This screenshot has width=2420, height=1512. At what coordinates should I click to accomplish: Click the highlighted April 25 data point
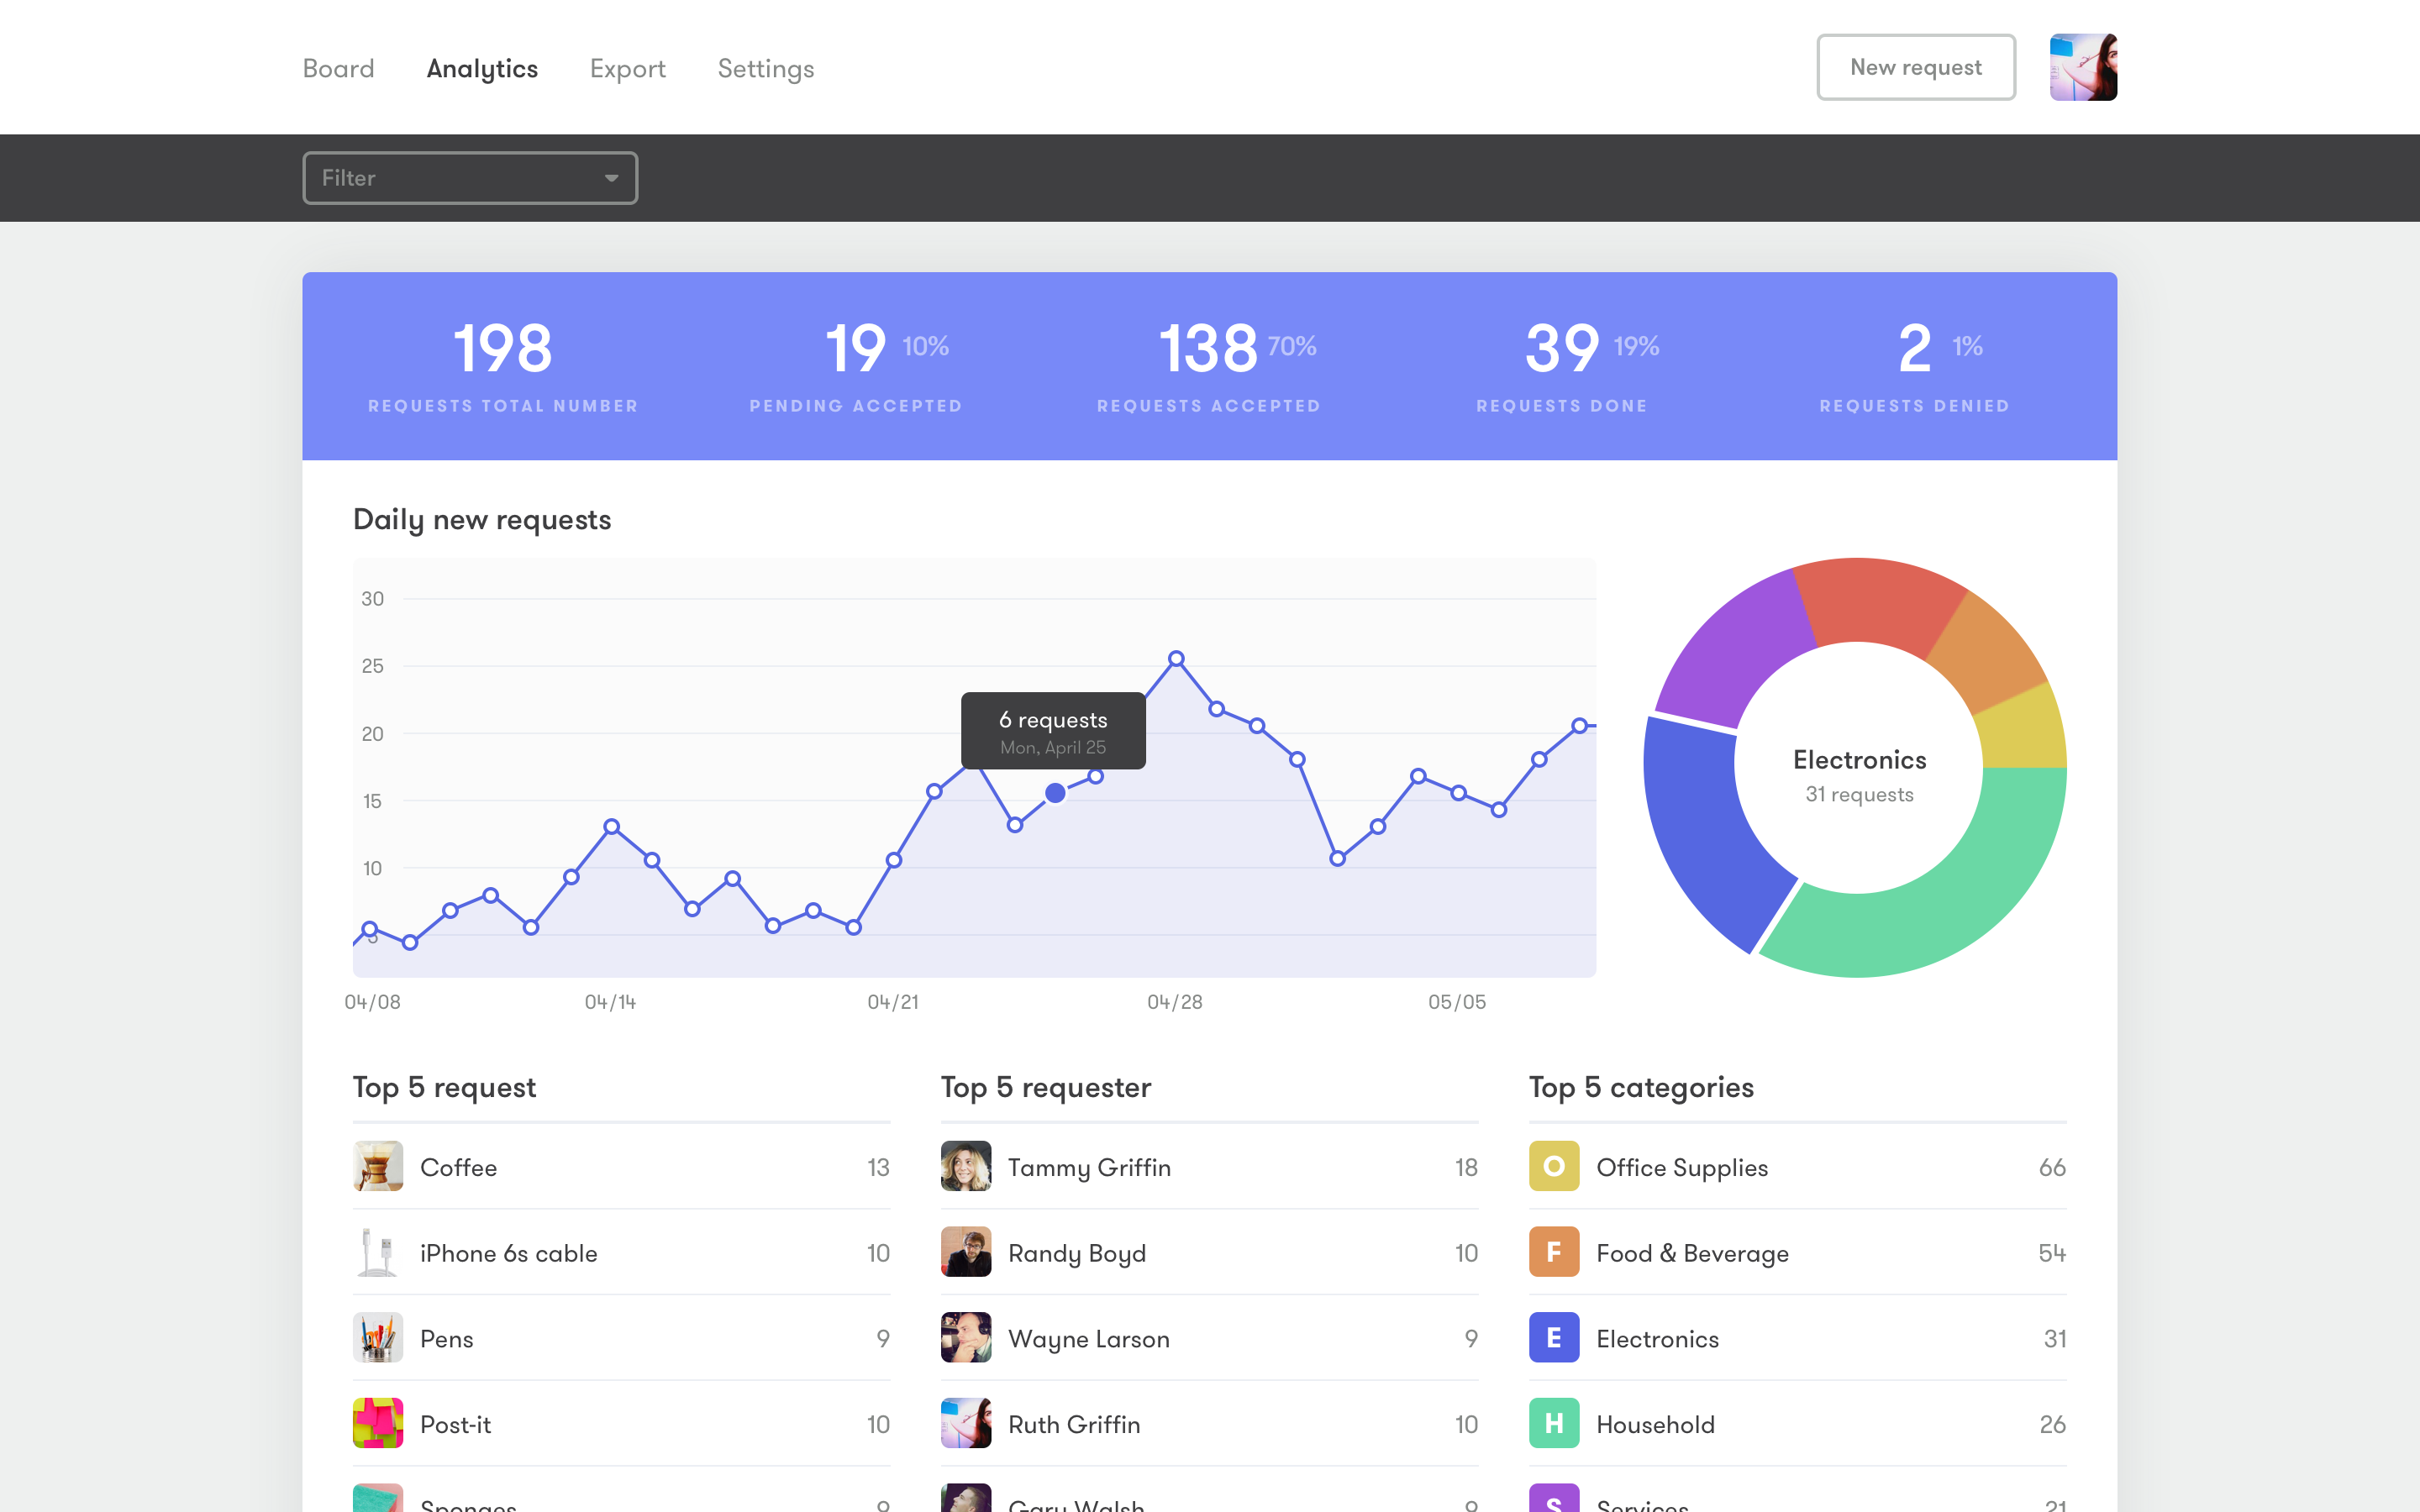point(1055,793)
